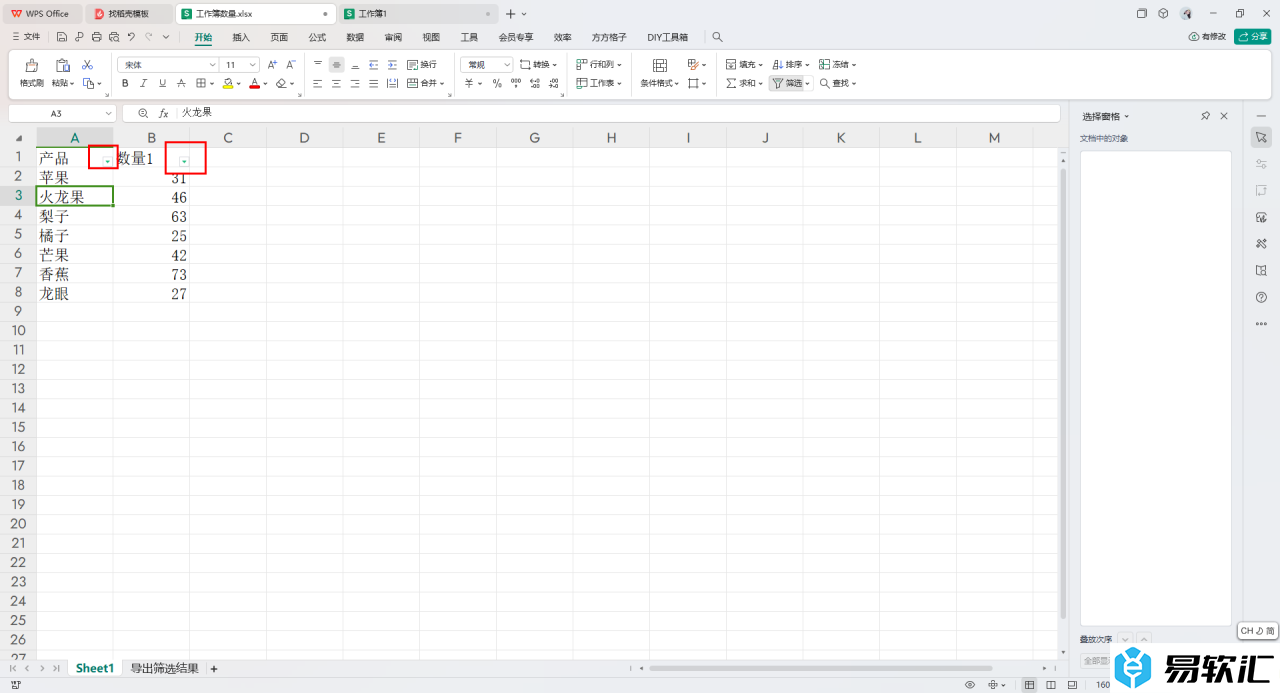Toggle Strikethrough formatting

[x=181, y=83]
